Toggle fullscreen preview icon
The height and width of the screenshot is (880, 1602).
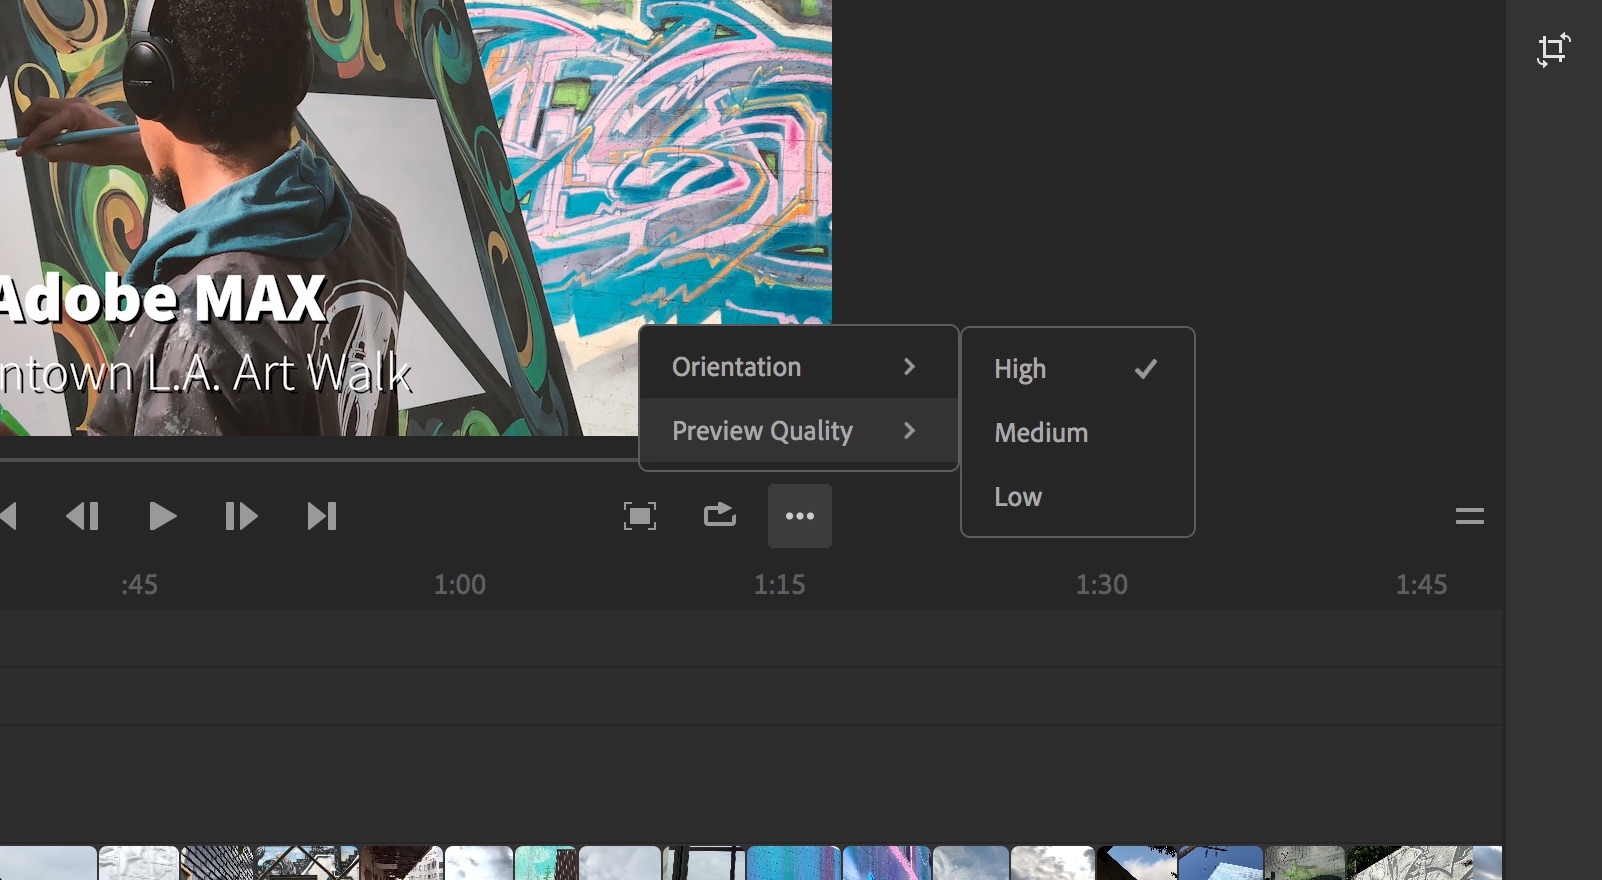tap(640, 516)
